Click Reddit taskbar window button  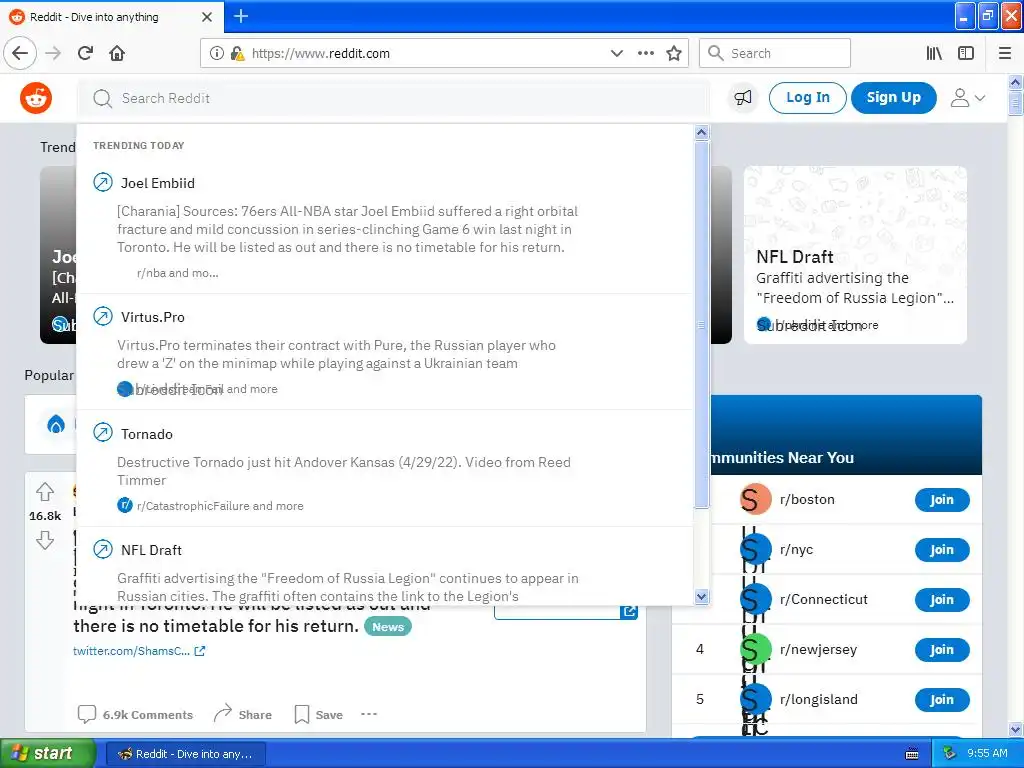point(185,754)
